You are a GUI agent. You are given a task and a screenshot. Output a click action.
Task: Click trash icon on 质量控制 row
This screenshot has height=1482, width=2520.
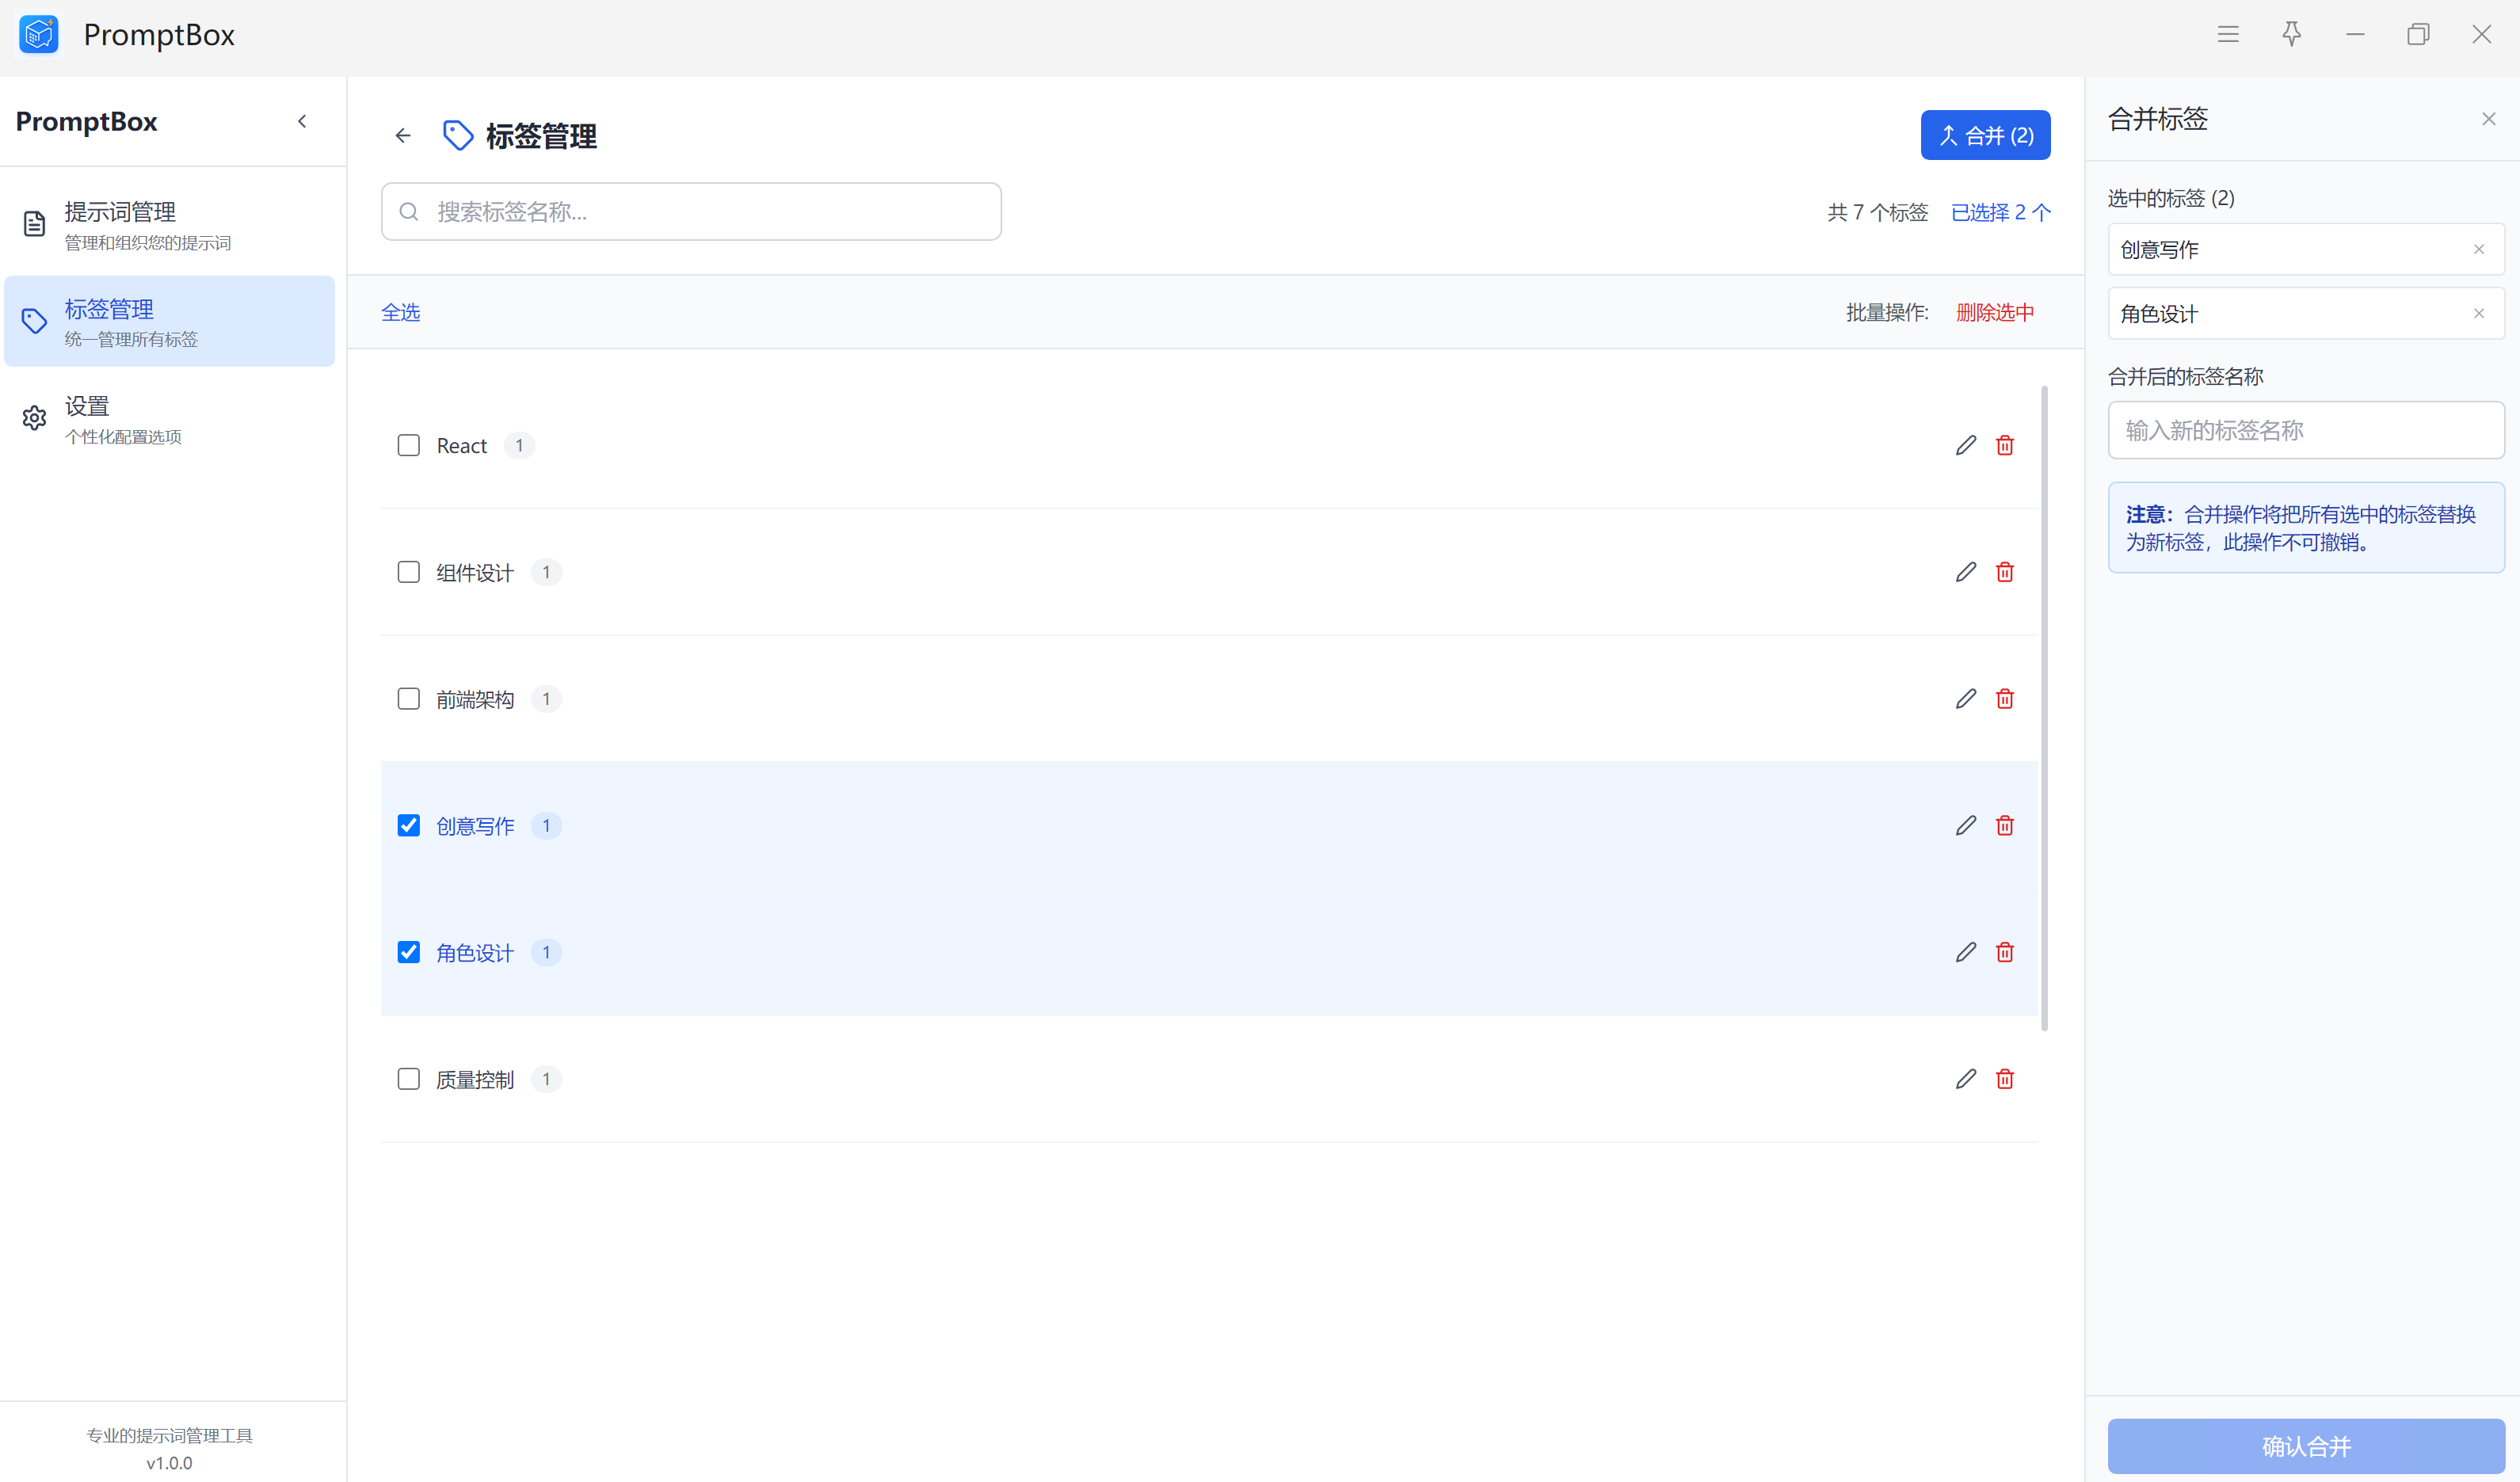2005,1079
